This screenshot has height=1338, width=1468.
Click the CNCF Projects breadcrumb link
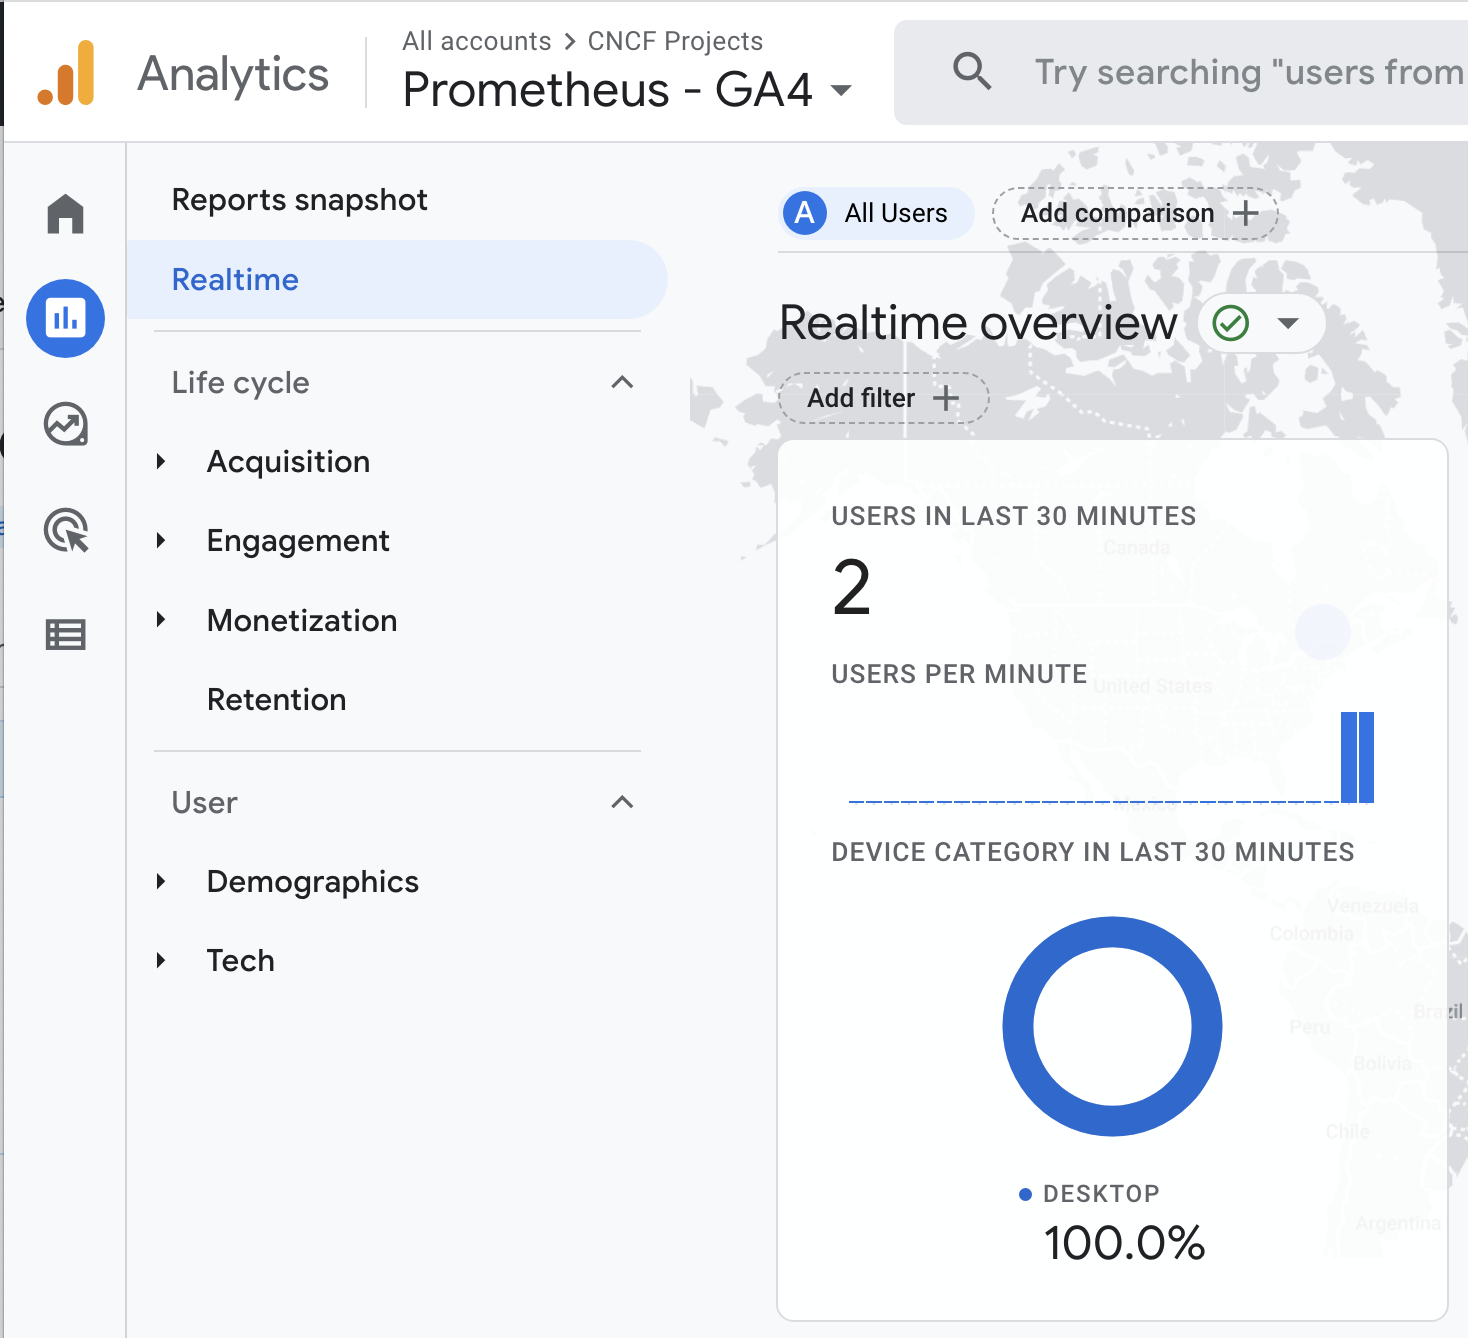[x=675, y=41]
